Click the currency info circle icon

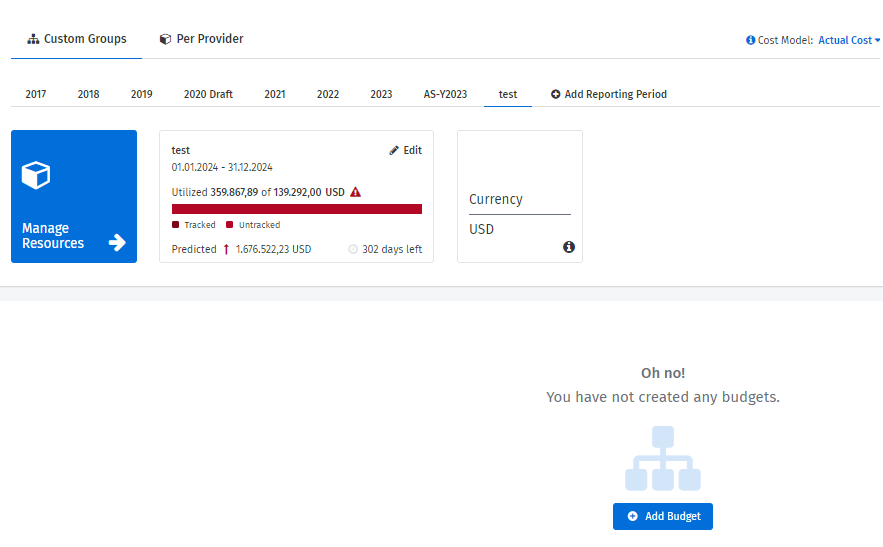coord(569,247)
